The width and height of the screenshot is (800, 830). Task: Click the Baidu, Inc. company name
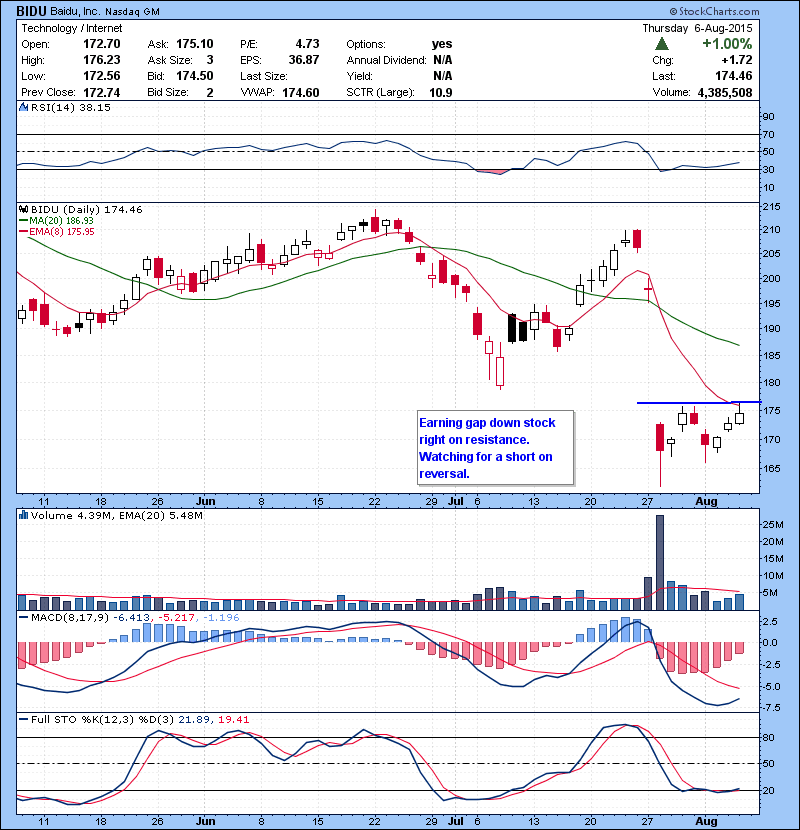[x=75, y=11]
